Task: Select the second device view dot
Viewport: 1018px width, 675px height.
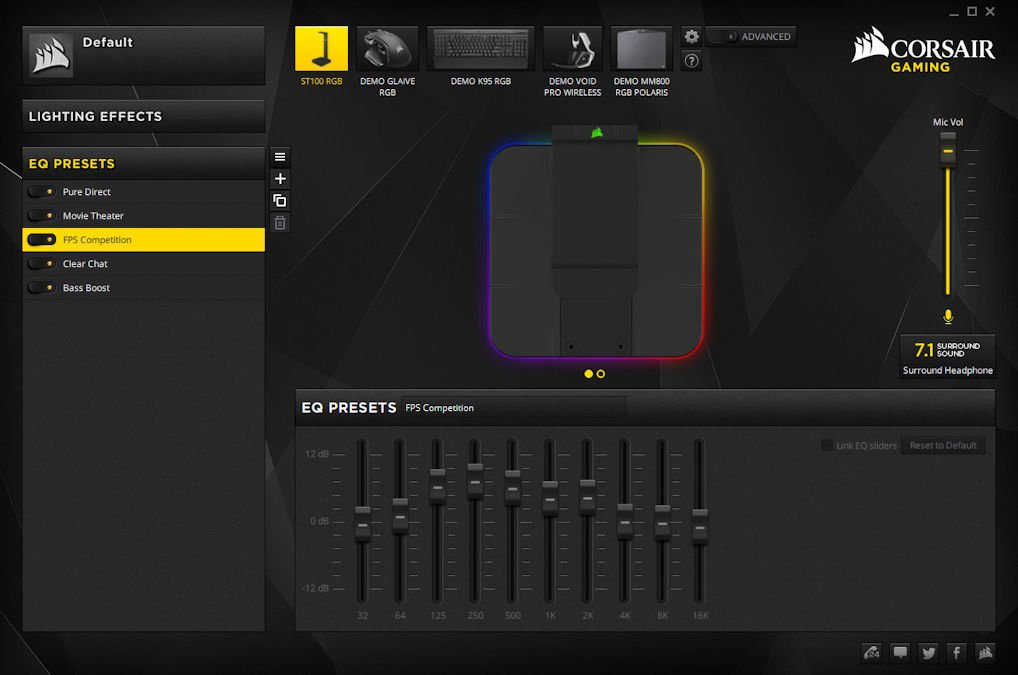Action: point(601,374)
